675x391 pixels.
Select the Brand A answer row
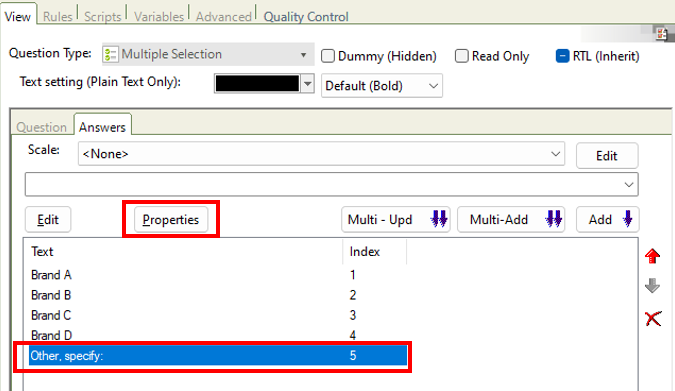tap(218, 275)
